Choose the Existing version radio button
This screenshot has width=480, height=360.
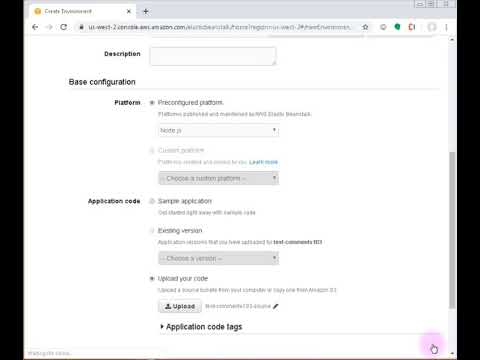pos(152,231)
